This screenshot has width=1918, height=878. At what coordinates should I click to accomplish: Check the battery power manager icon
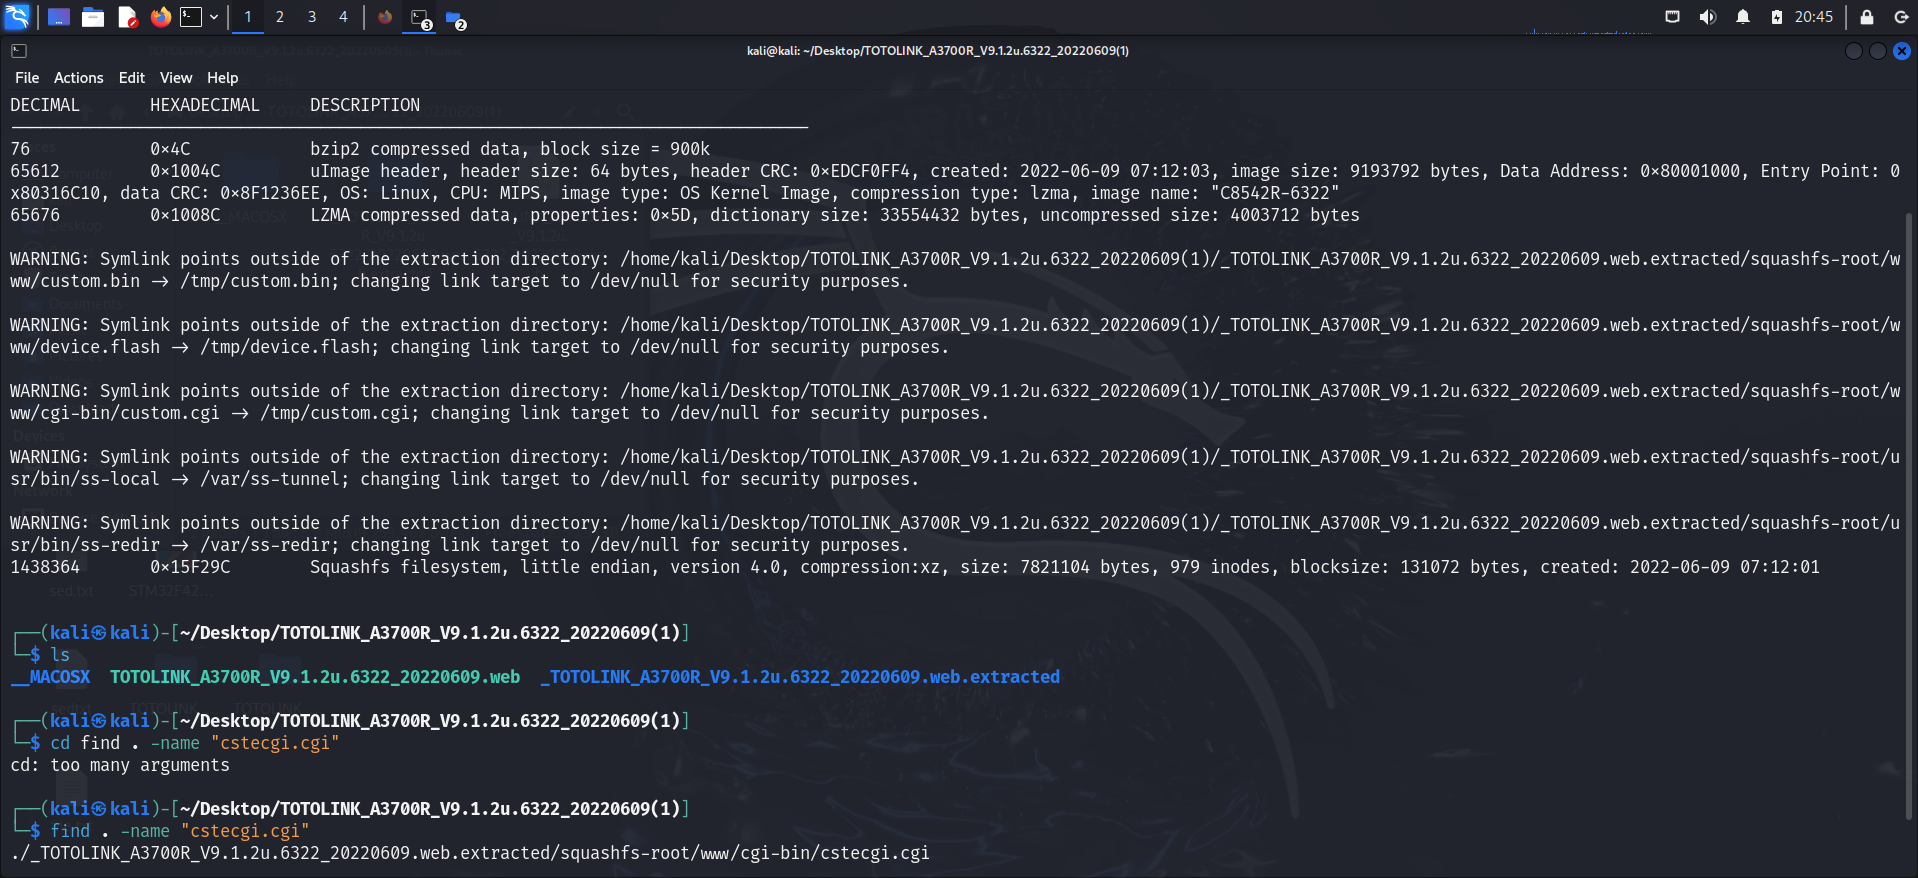pyautogui.click(x=1777, y=17)
